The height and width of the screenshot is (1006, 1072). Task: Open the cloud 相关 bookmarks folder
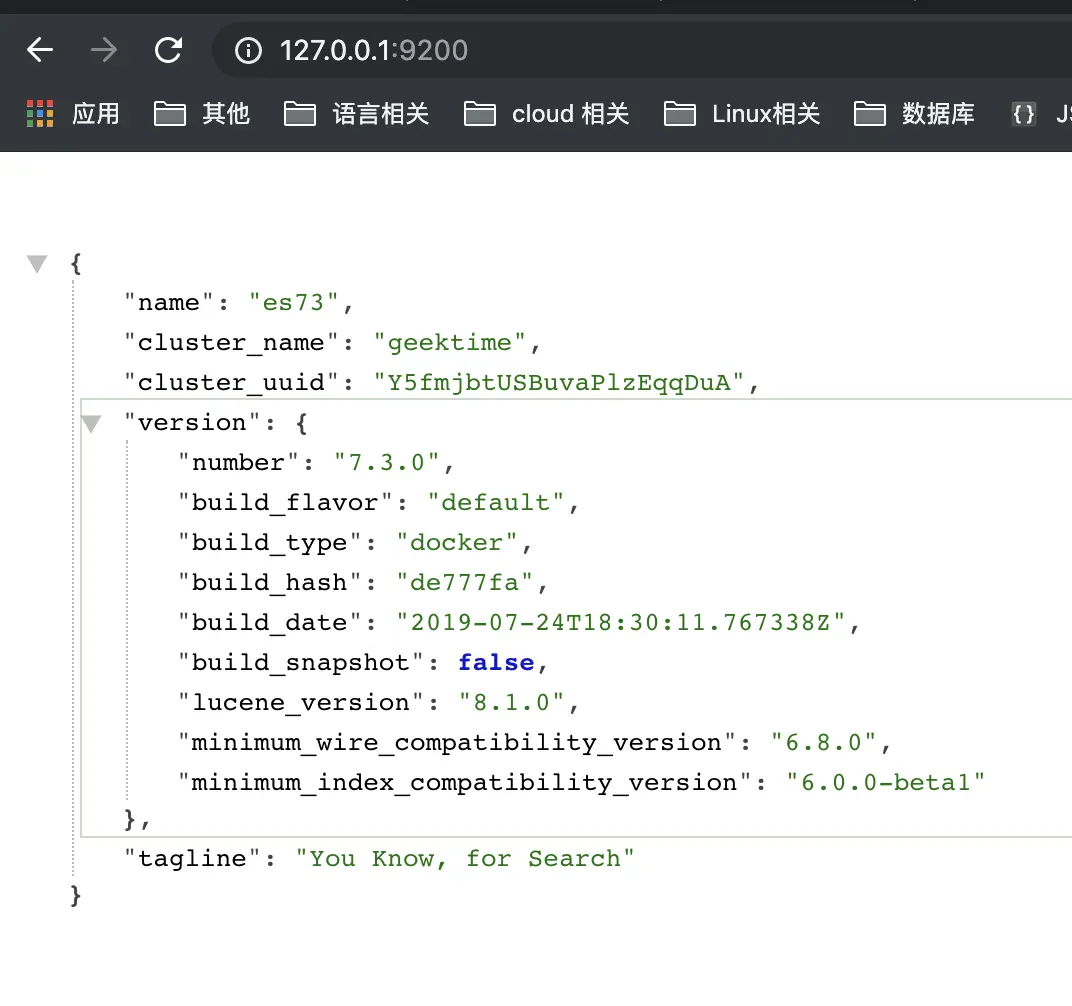pos(546,114)
